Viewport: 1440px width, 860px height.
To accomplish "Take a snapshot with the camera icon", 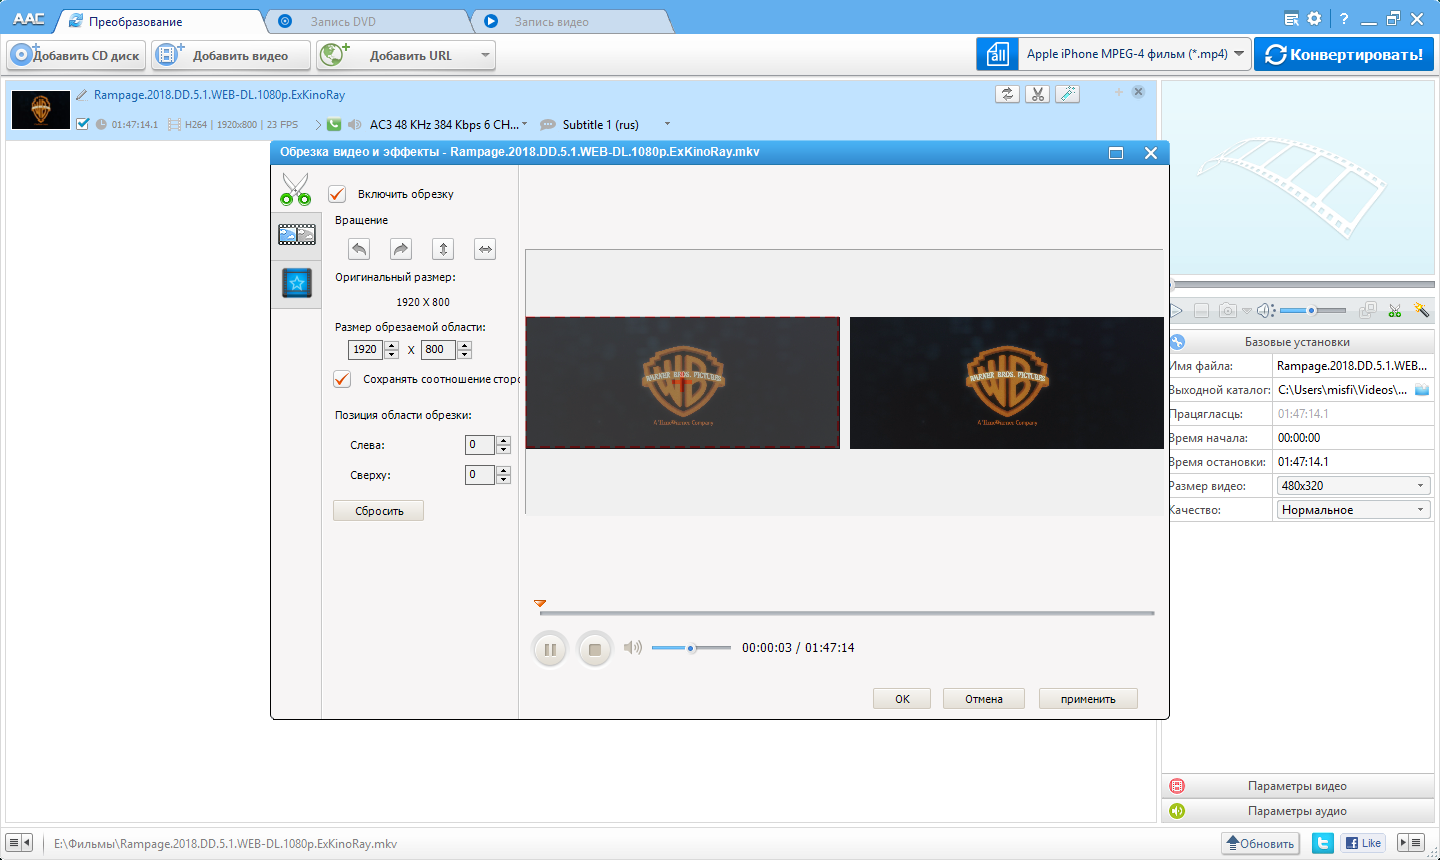I will click(1228, 310).
